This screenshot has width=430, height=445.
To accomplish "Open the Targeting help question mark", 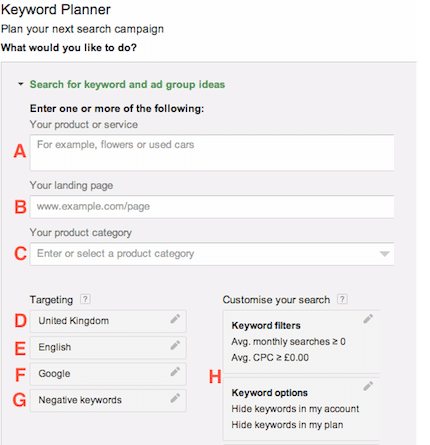I will pos(85,299).
